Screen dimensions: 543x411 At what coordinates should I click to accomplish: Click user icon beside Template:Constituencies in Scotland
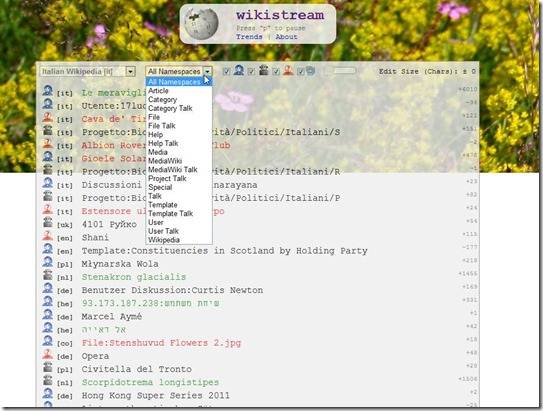click(47, 249)
